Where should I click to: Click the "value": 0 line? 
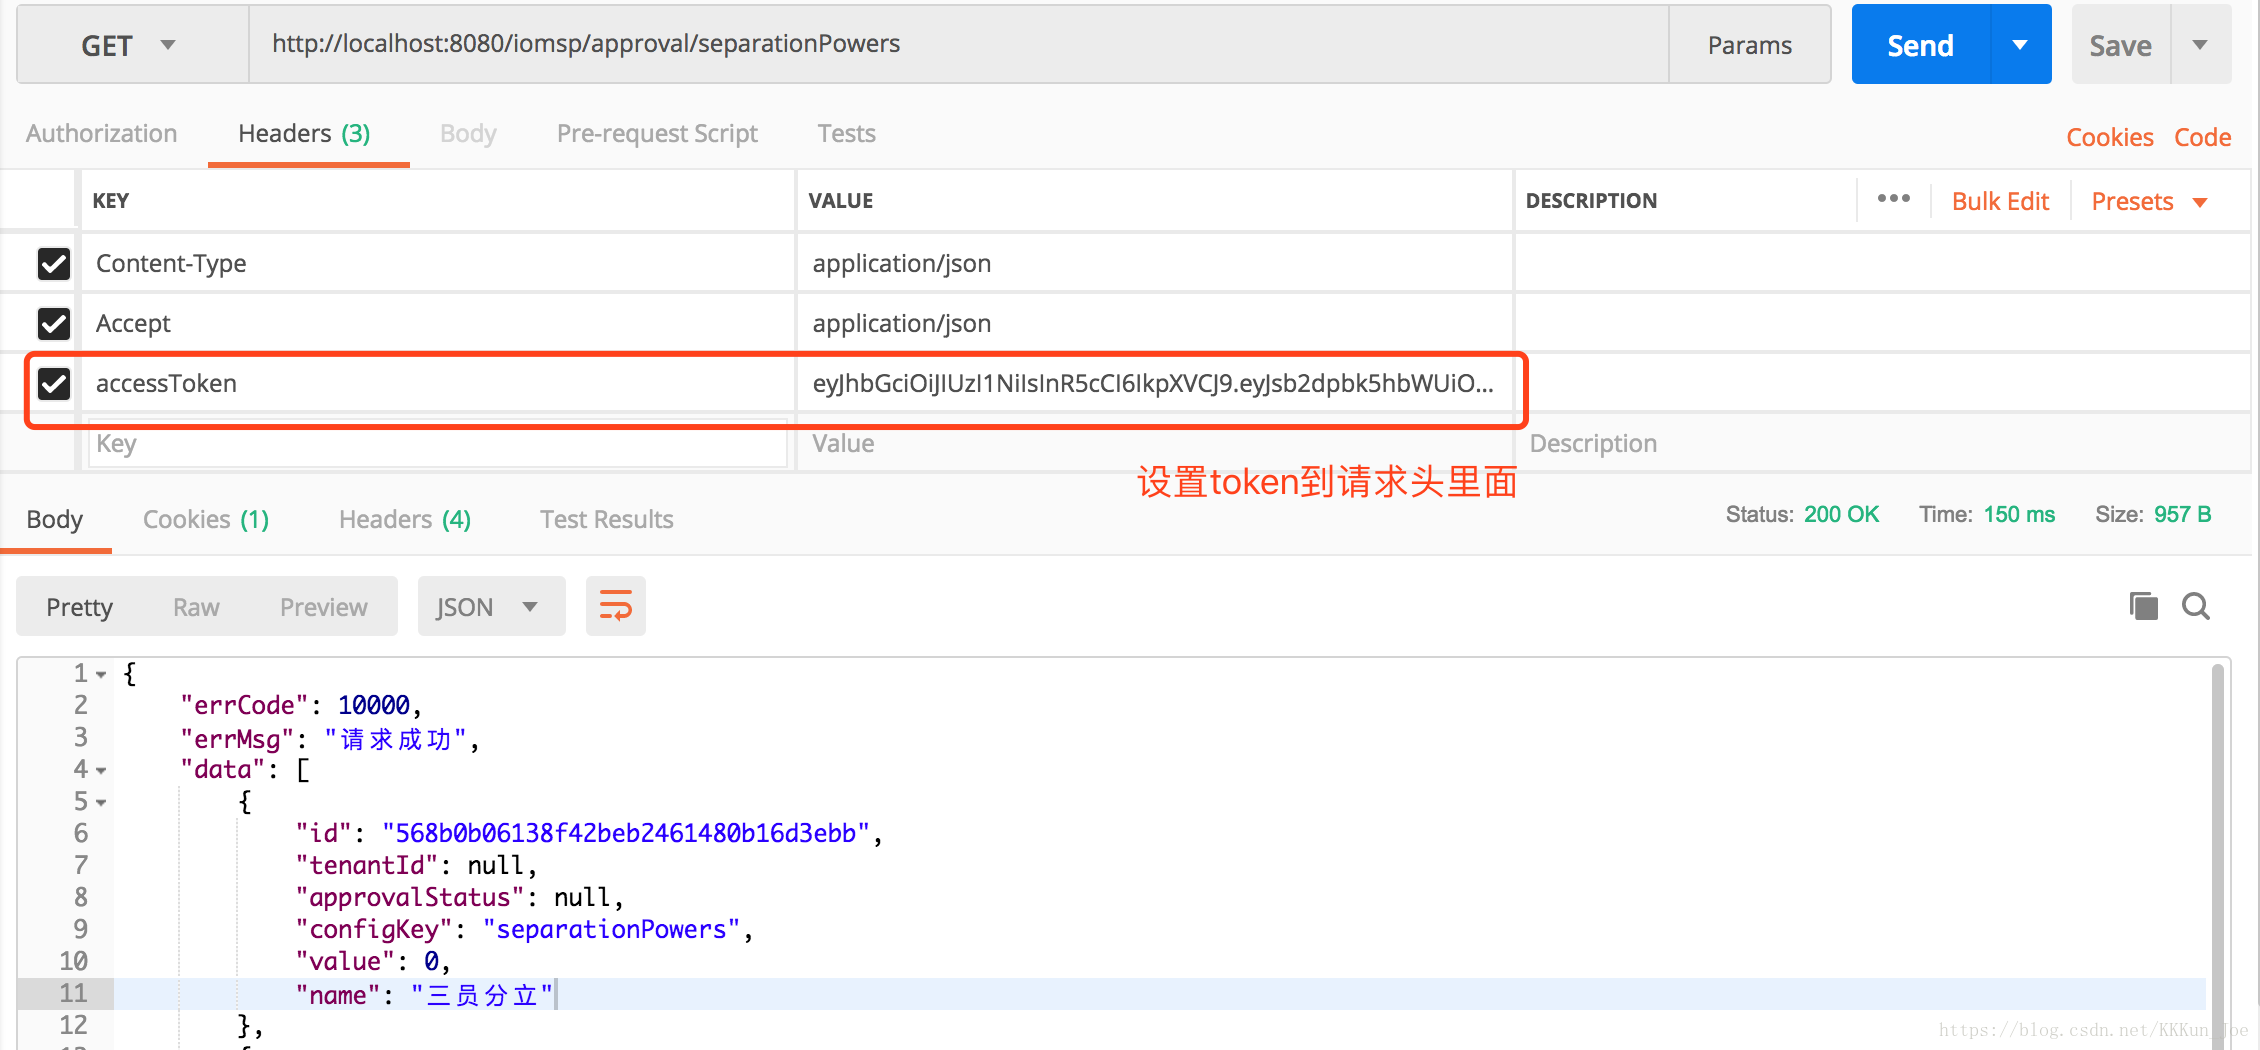click(x=373, y=962)
